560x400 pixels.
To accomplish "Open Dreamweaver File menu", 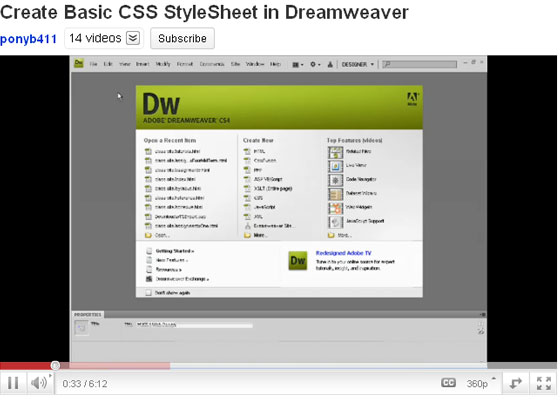I will 93,64.
